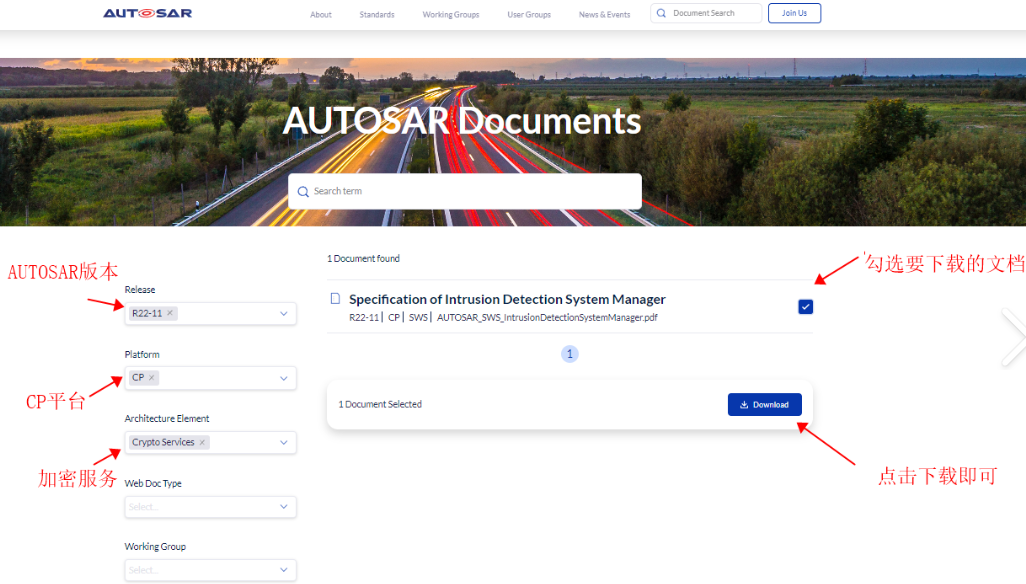Click the magnifier icon in Search term box
The height and width of the screenshot is (584, 1026).
point(303,192)
